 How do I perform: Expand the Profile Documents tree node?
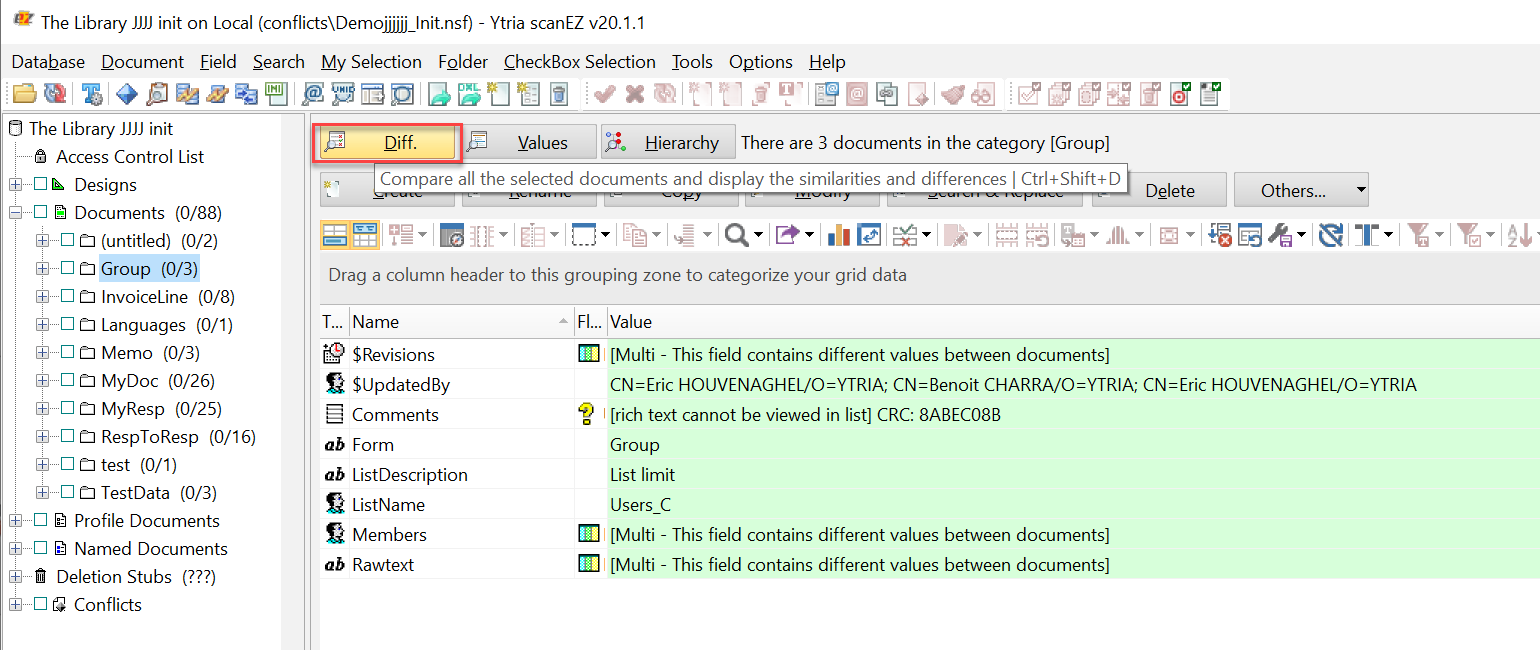[x=15, y=521]
